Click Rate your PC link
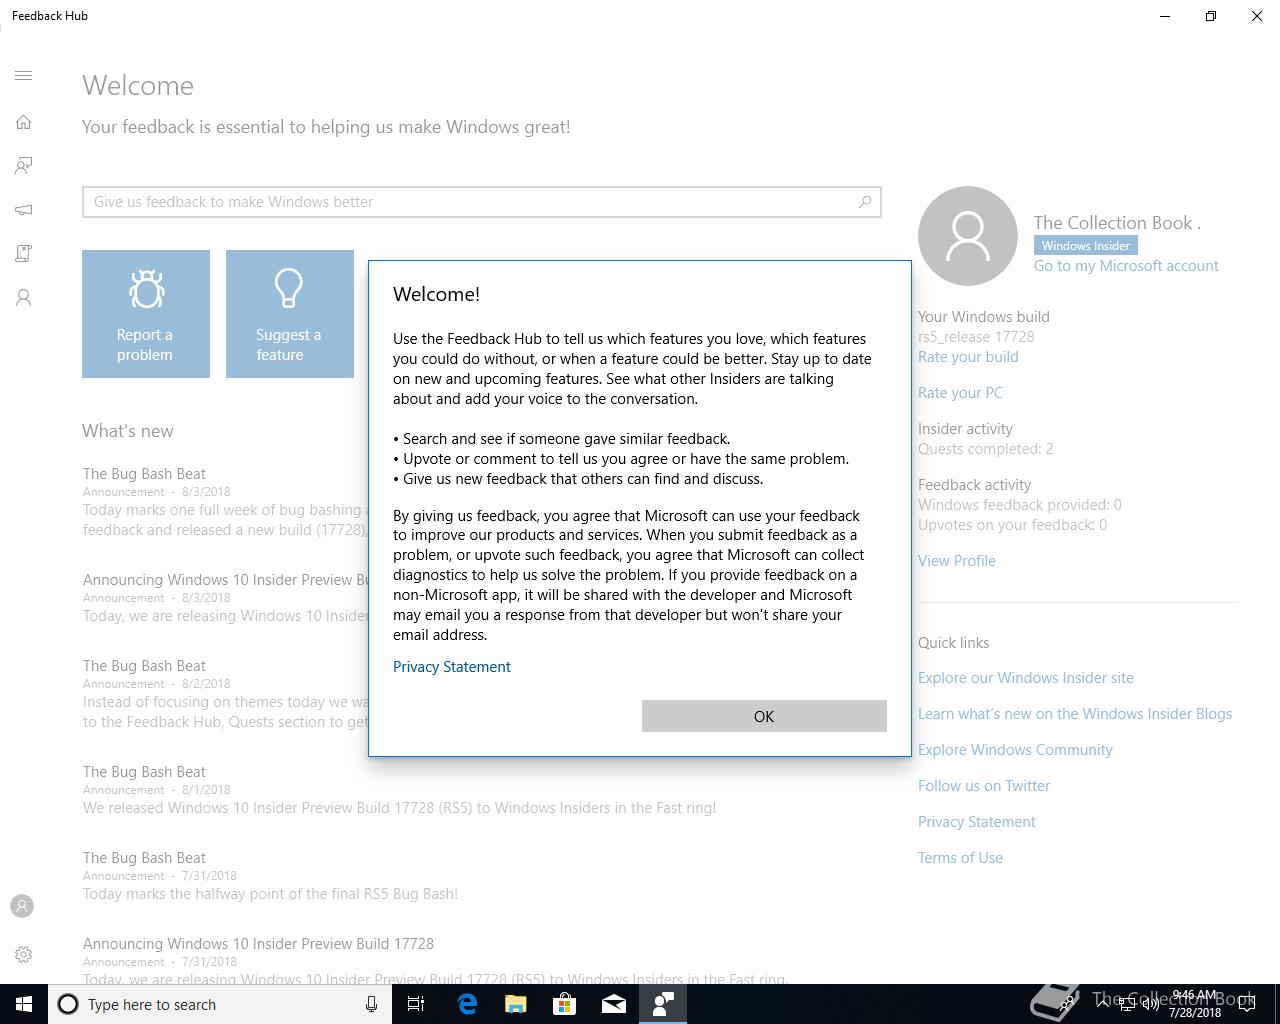 [960, 393]
